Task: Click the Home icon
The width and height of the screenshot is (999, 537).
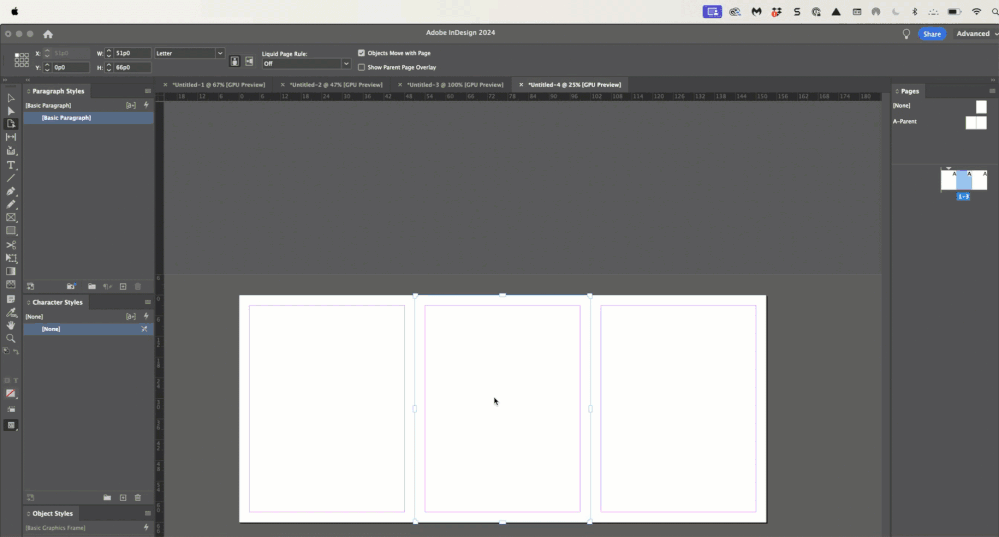Action: (x=48, y=34)
